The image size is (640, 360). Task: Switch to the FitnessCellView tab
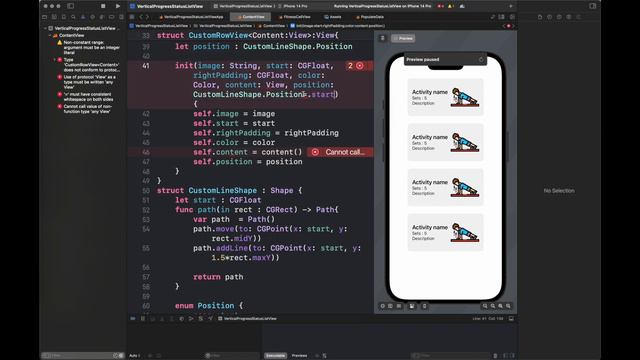294,17
